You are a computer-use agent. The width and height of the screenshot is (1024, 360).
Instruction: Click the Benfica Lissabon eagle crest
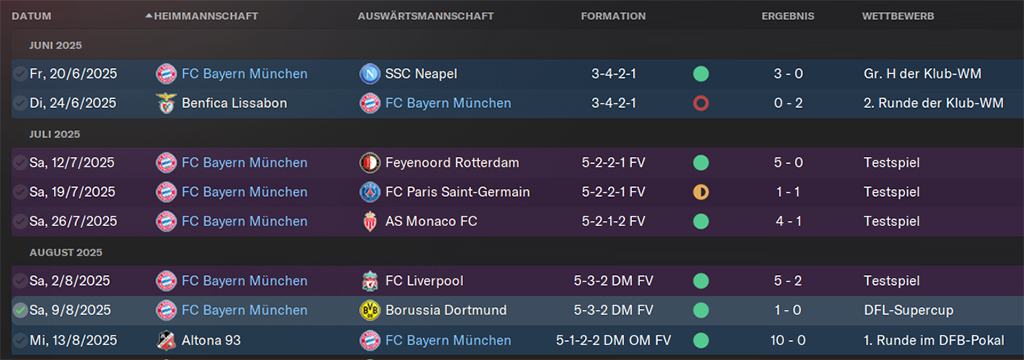(x=166, y=103)
